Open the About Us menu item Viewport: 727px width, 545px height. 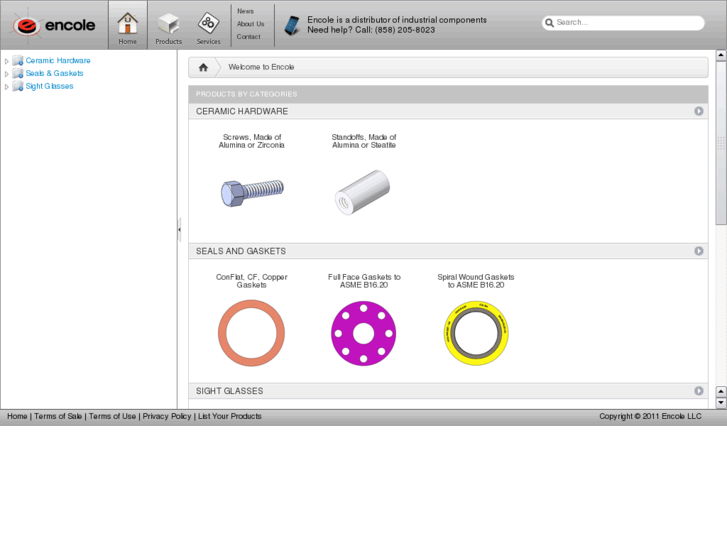pyautogui.click(x=250, y=24)
